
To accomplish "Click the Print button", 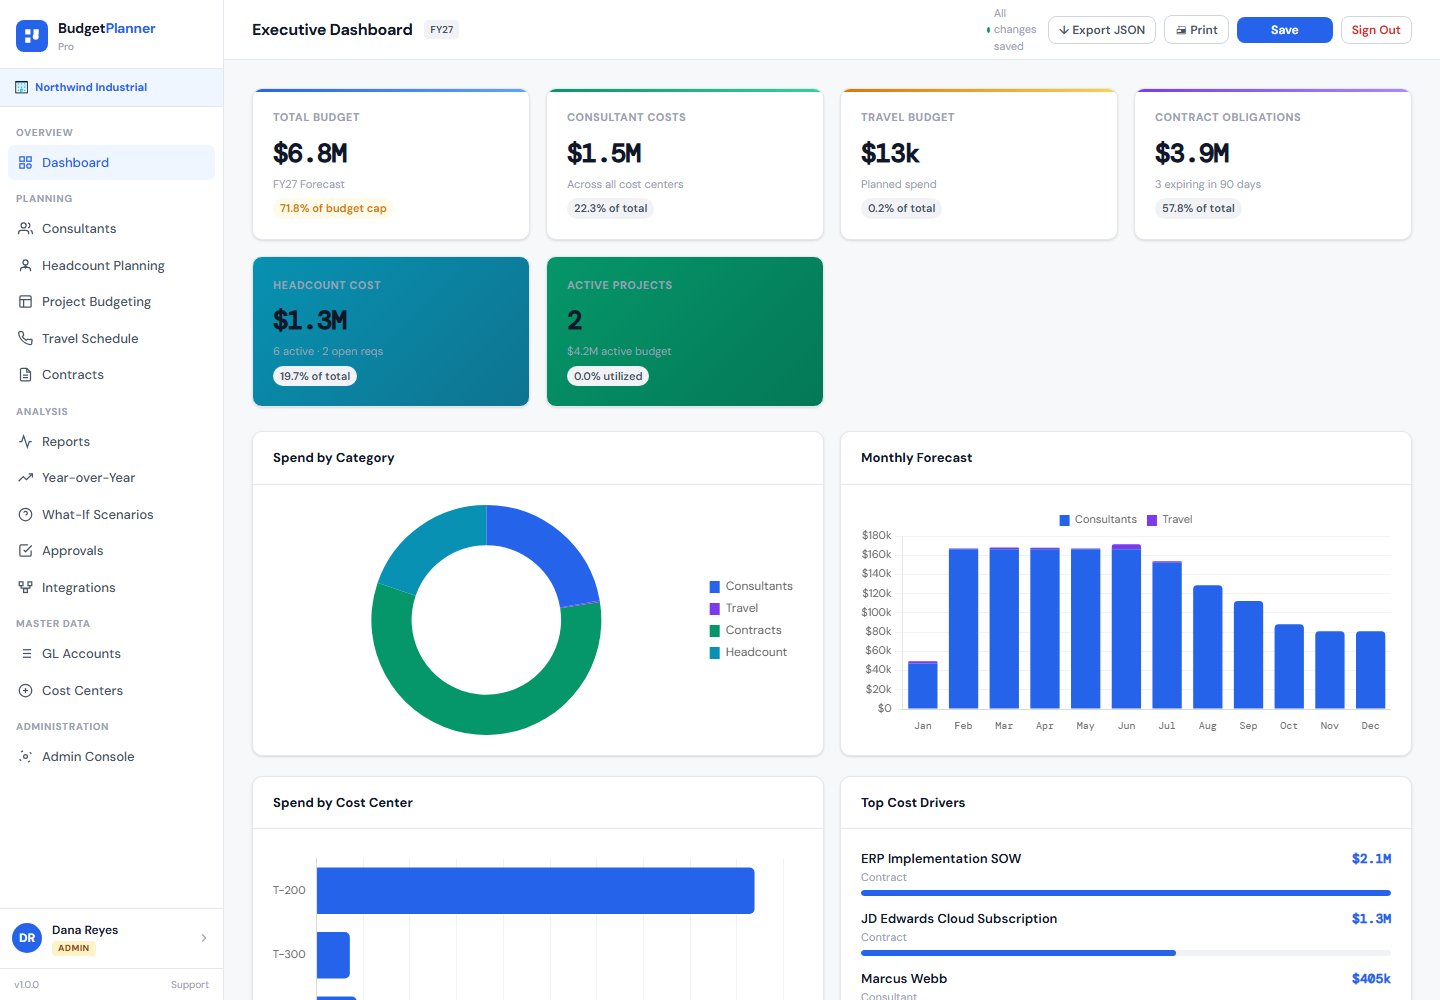I will (x=1196, y=30).
